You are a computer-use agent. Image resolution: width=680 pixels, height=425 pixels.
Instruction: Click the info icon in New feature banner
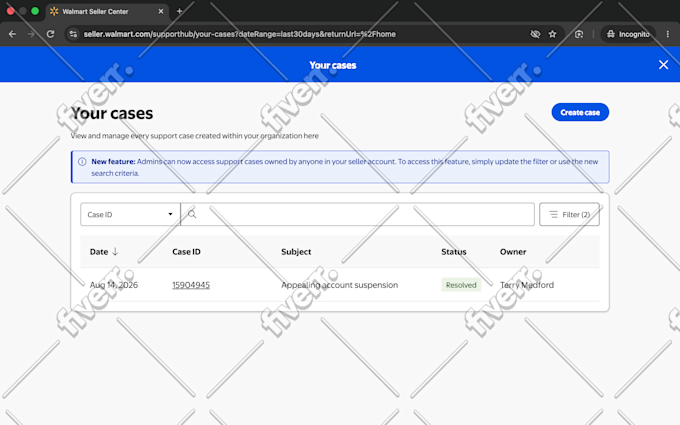(82, 161)
